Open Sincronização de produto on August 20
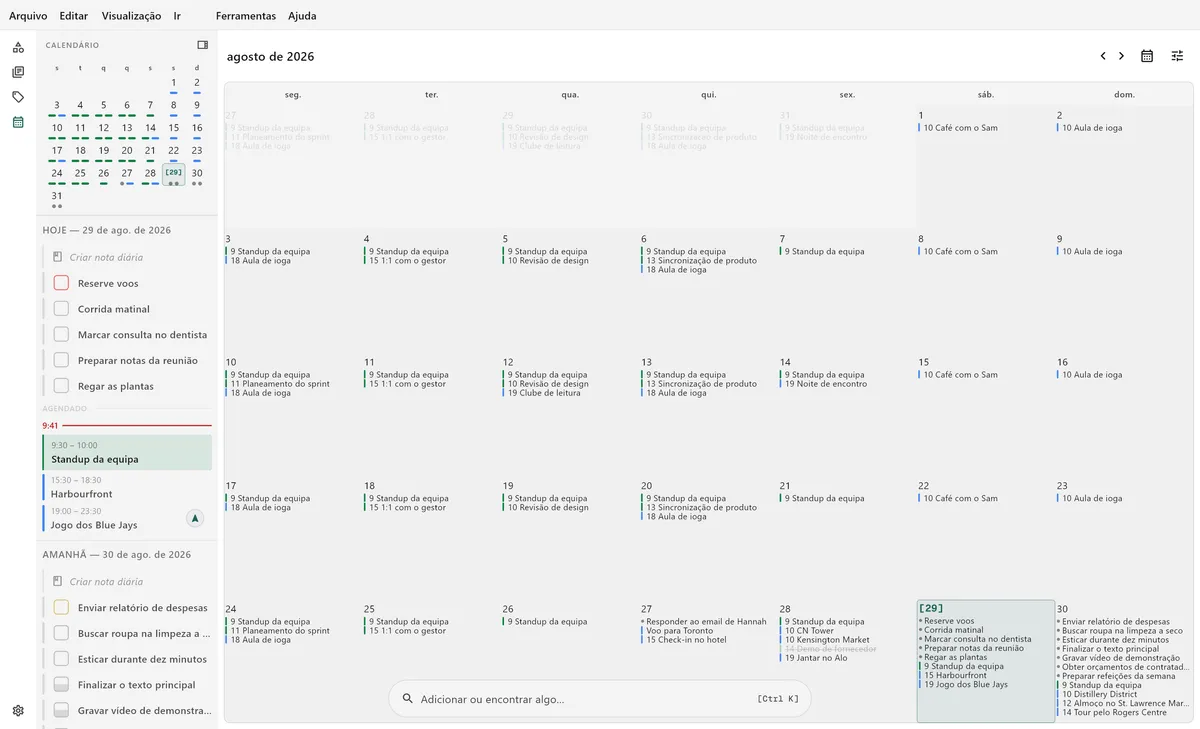The image size is (1200, 729). (x=701, y=508)
